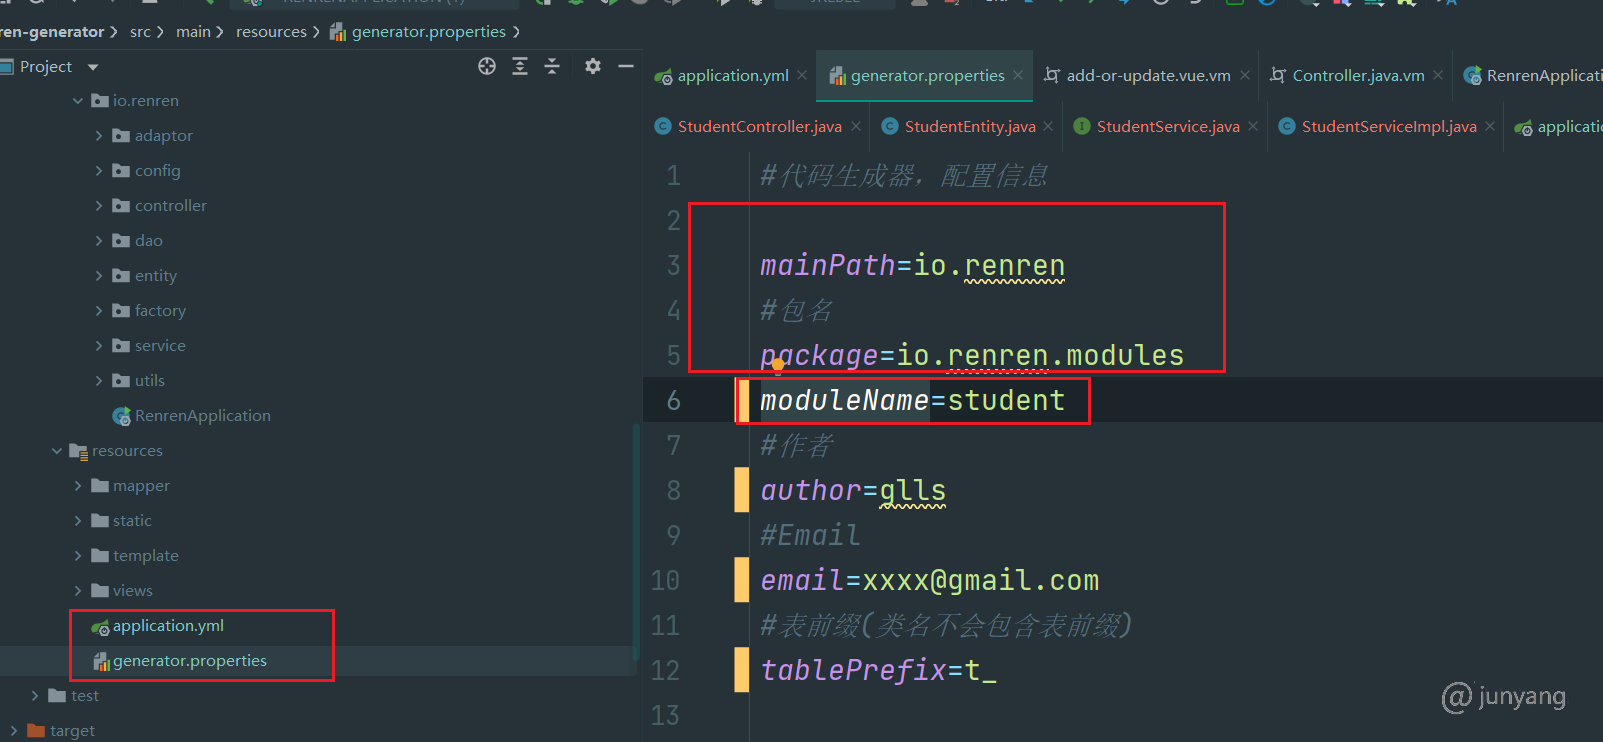Expand the service folder
Viewport: 1603px width, 742px height.
click(99, 346)
